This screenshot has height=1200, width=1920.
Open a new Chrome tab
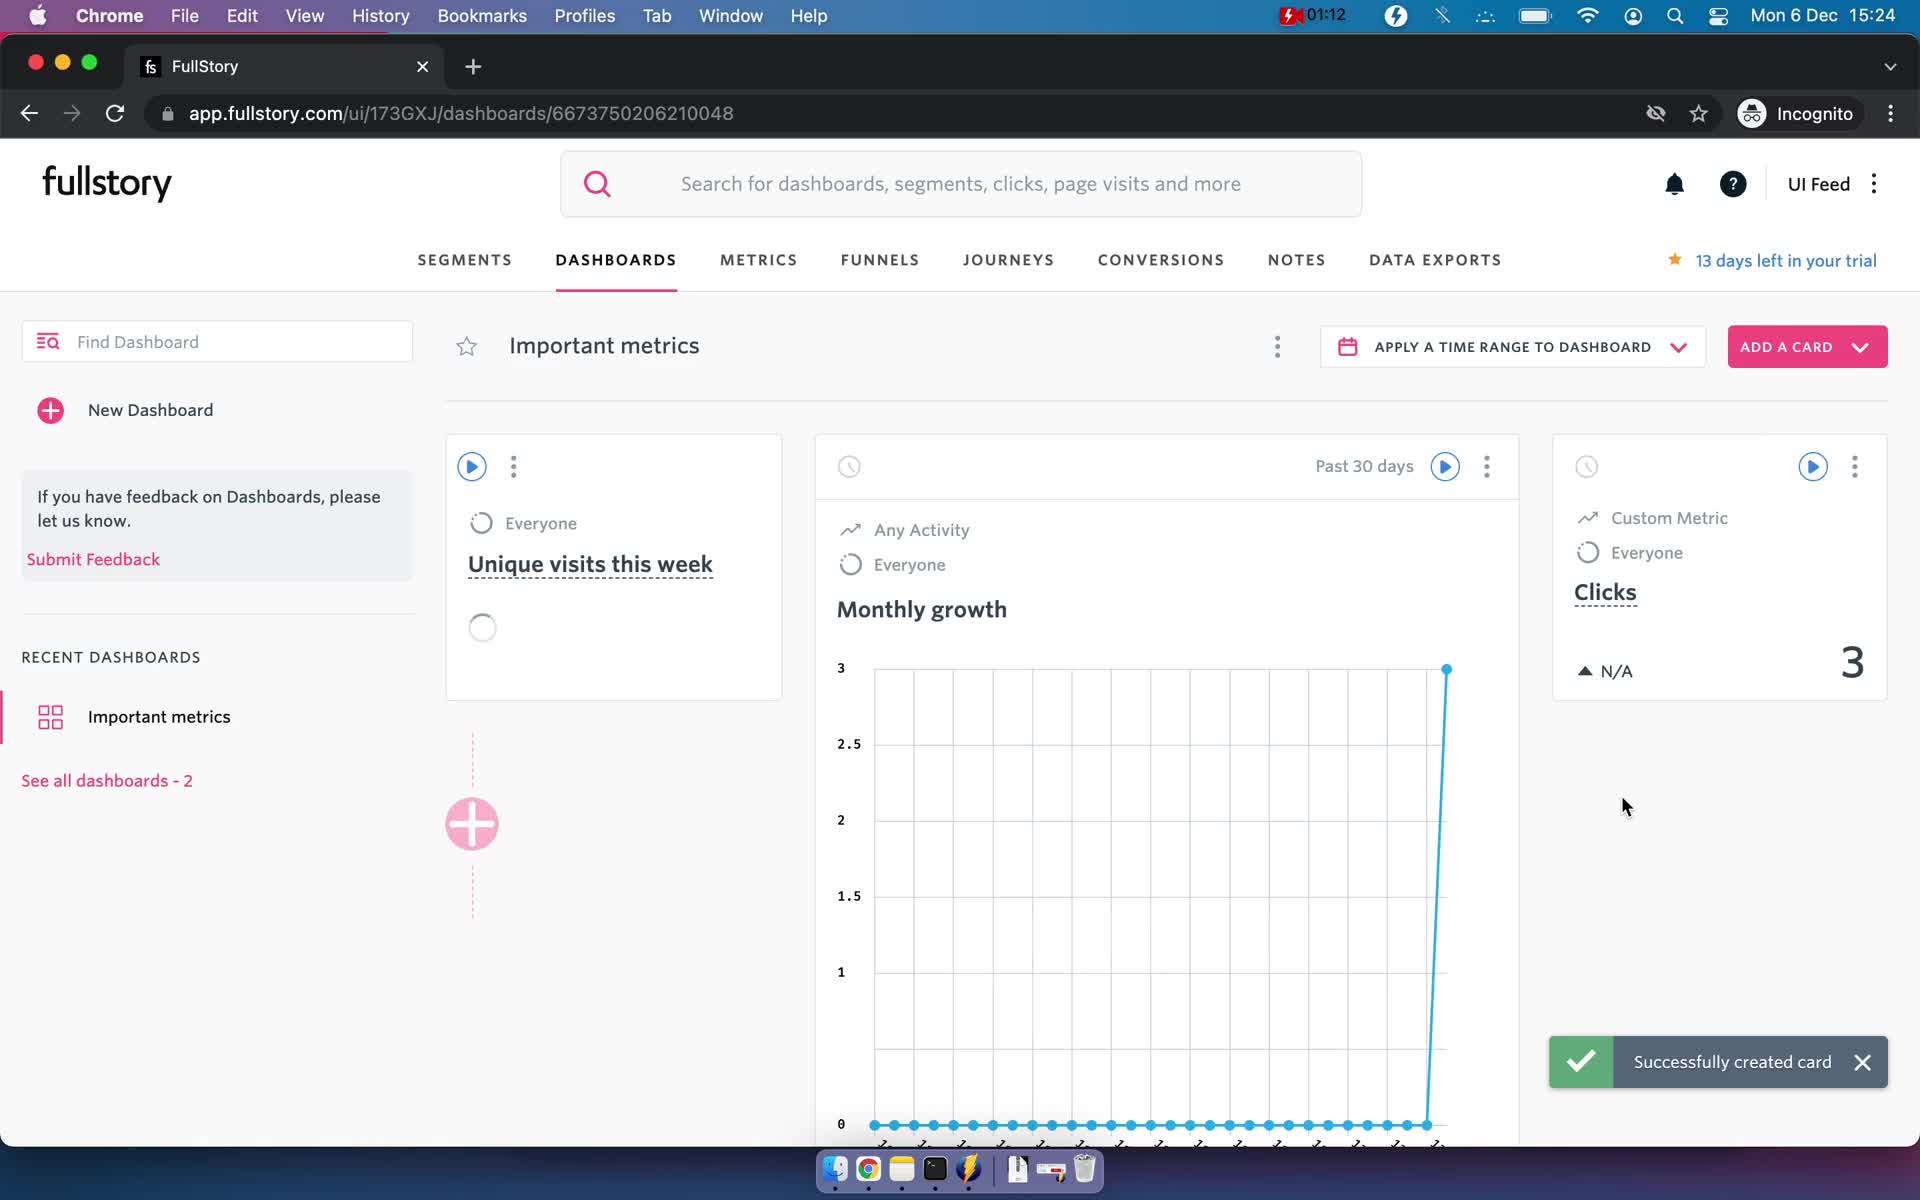473,66
